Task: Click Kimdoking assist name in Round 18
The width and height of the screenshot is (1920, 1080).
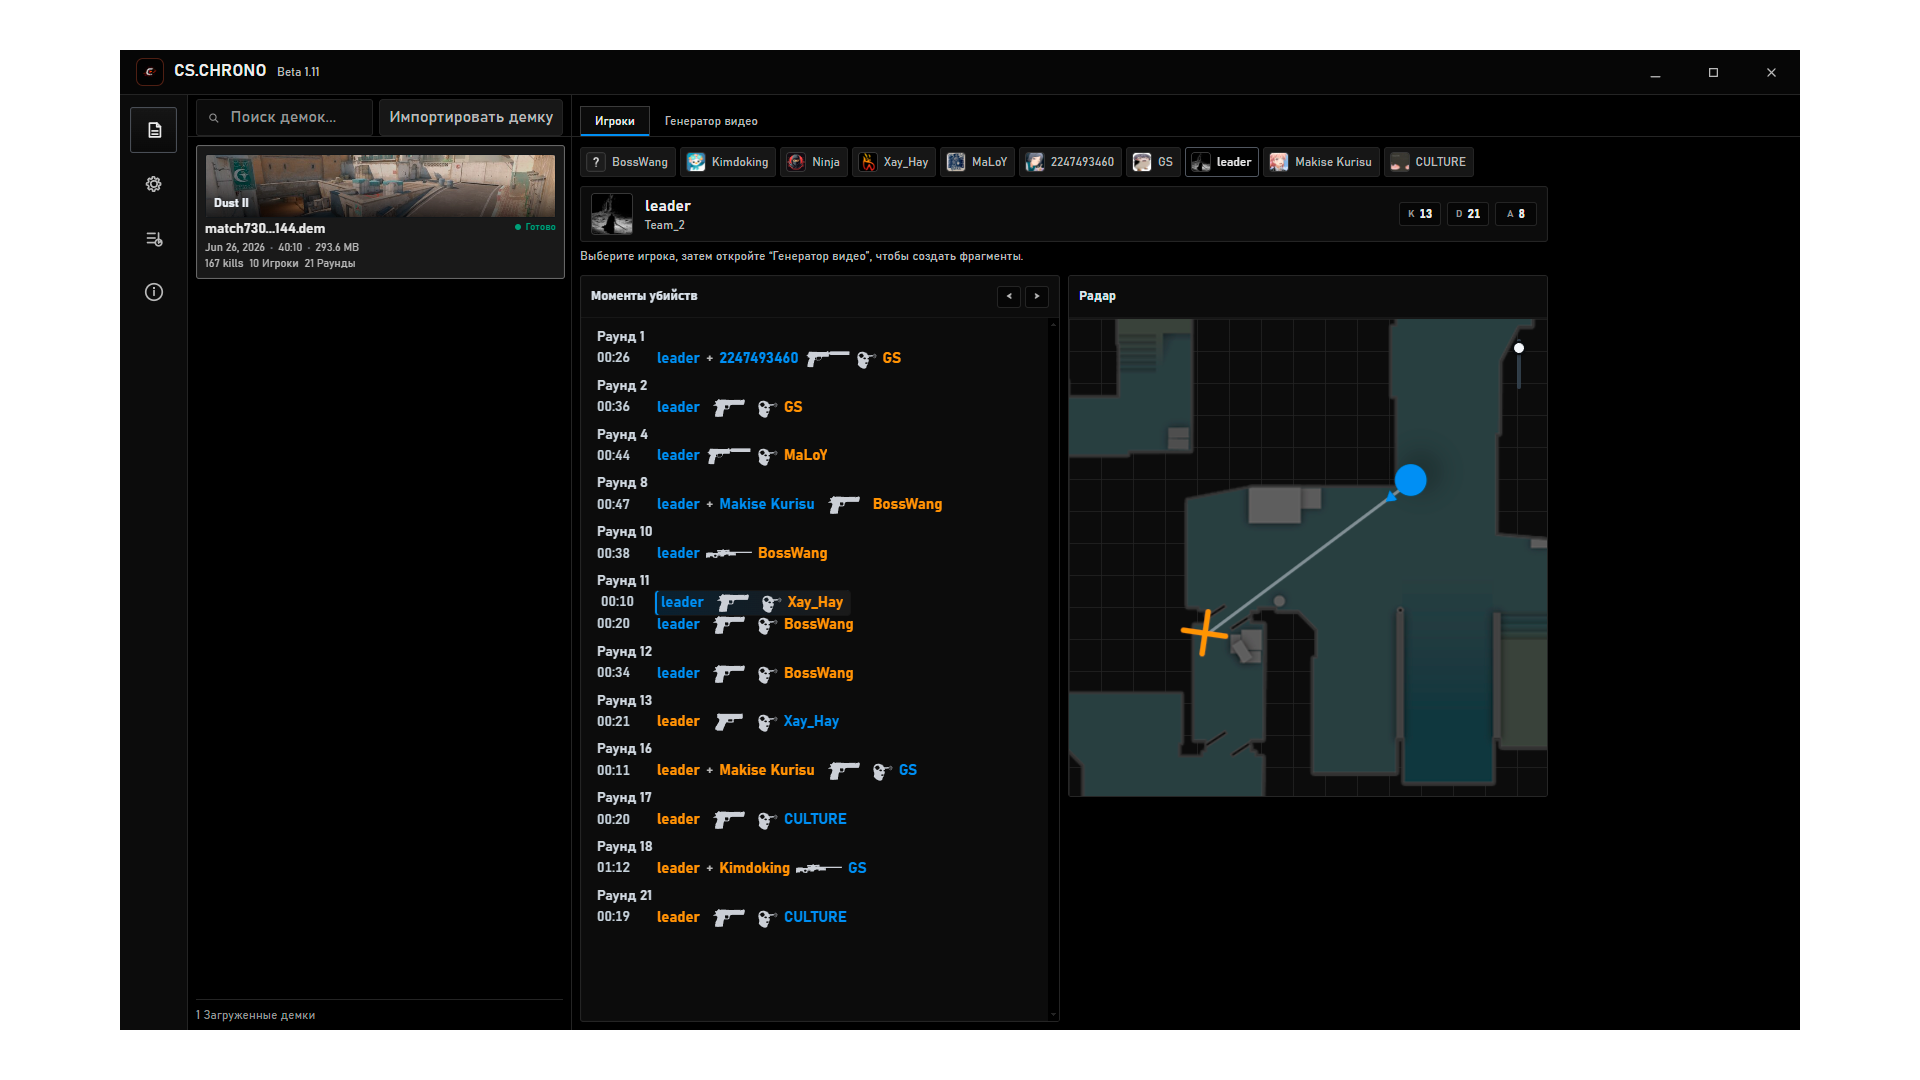Action: click(755, 868)
